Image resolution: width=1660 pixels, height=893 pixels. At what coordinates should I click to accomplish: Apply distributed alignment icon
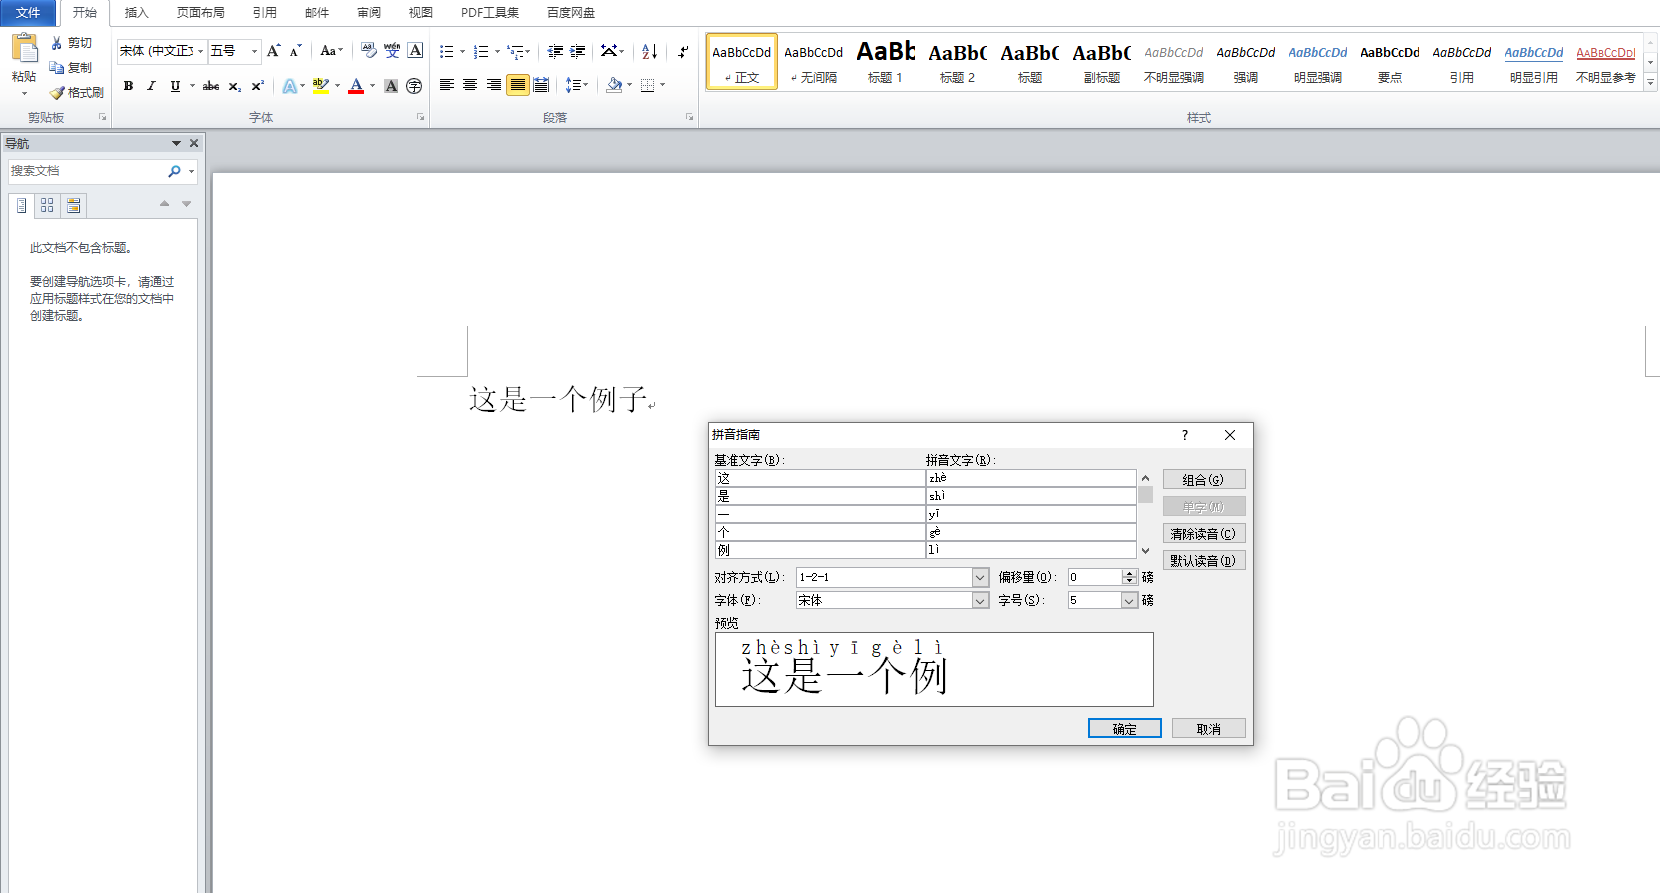[541, 85]
